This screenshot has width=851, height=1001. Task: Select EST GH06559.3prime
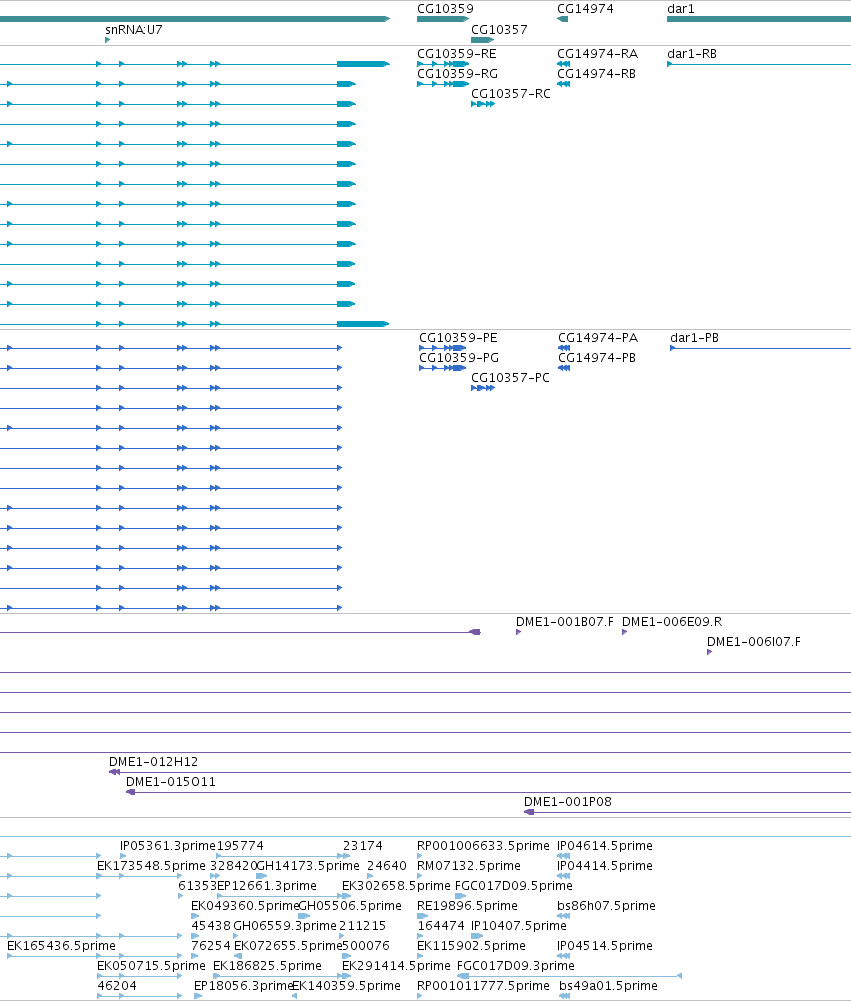tap(285, 926)
